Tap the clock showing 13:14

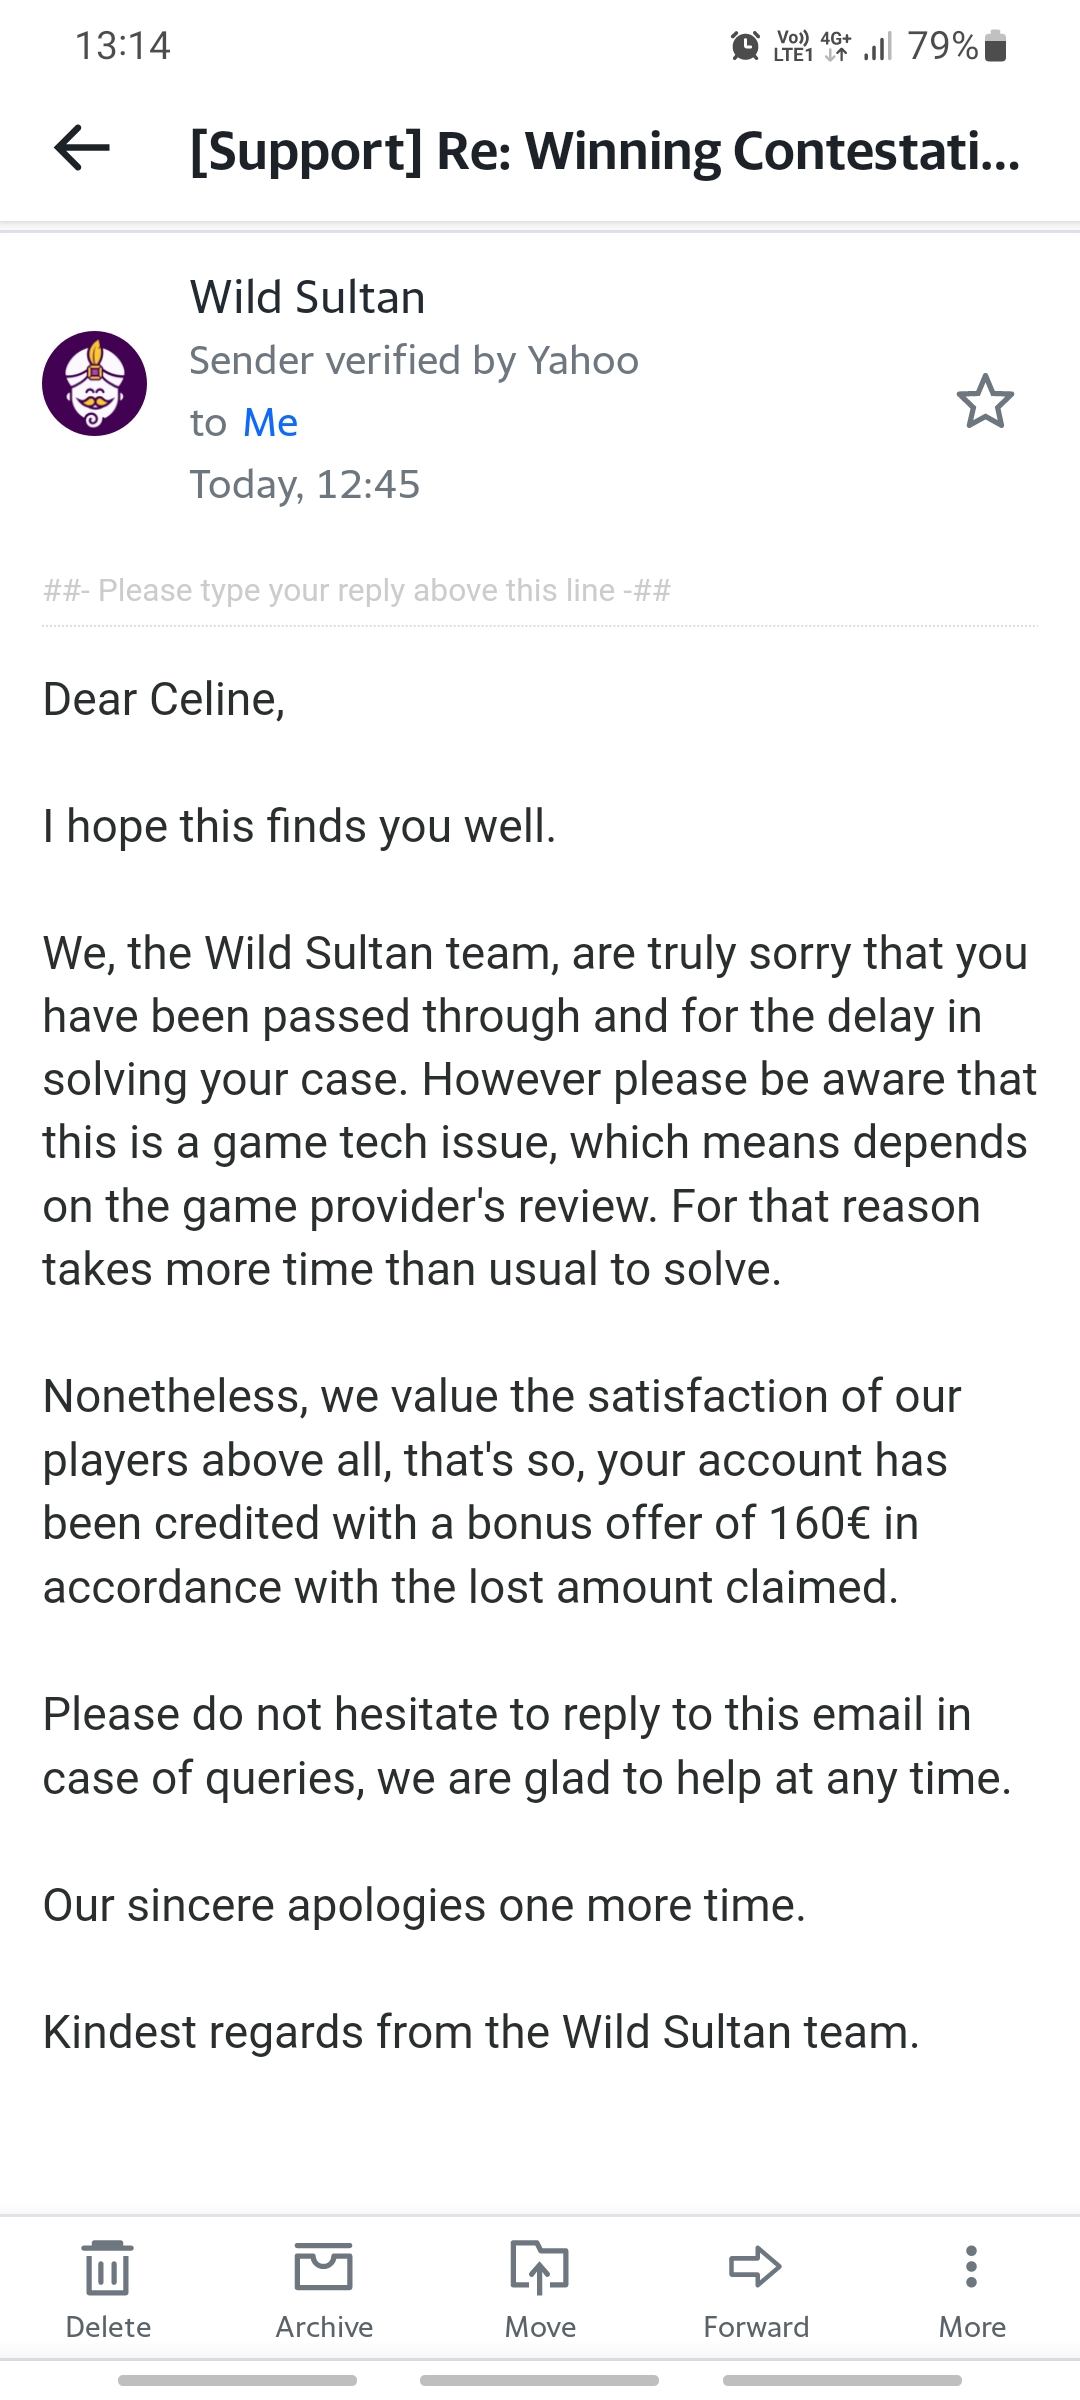[x=123, y=46]
